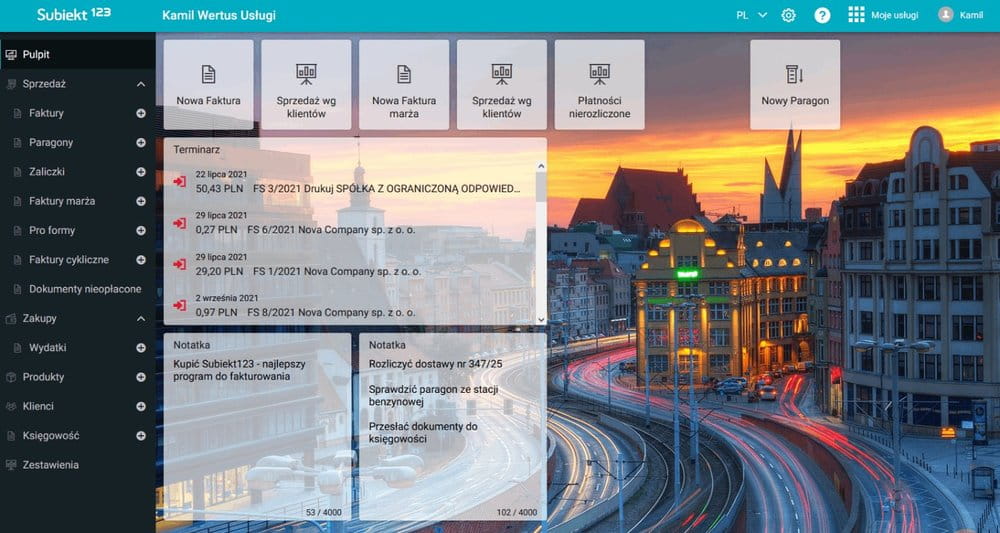This screenshot has width=1000, height=533.
Task: Collapse the Sprzedaż sidebar section
Action: [141, 84]
